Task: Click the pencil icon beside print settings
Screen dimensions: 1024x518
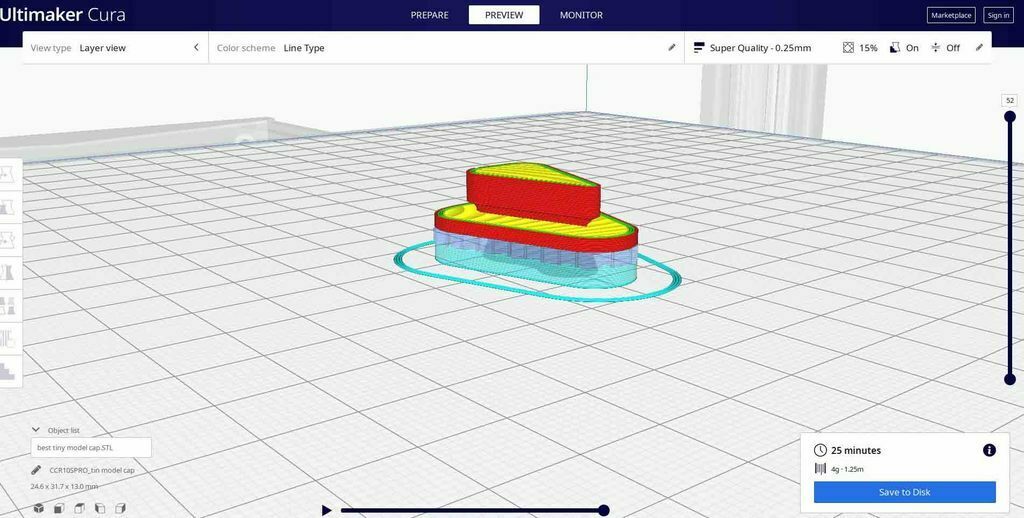Action: 979,47
